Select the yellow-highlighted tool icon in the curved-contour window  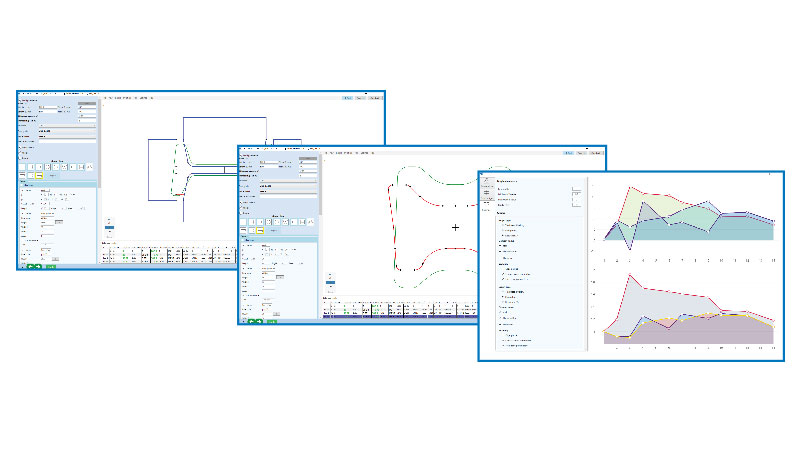pyautogui.click(x=262, y=230)
